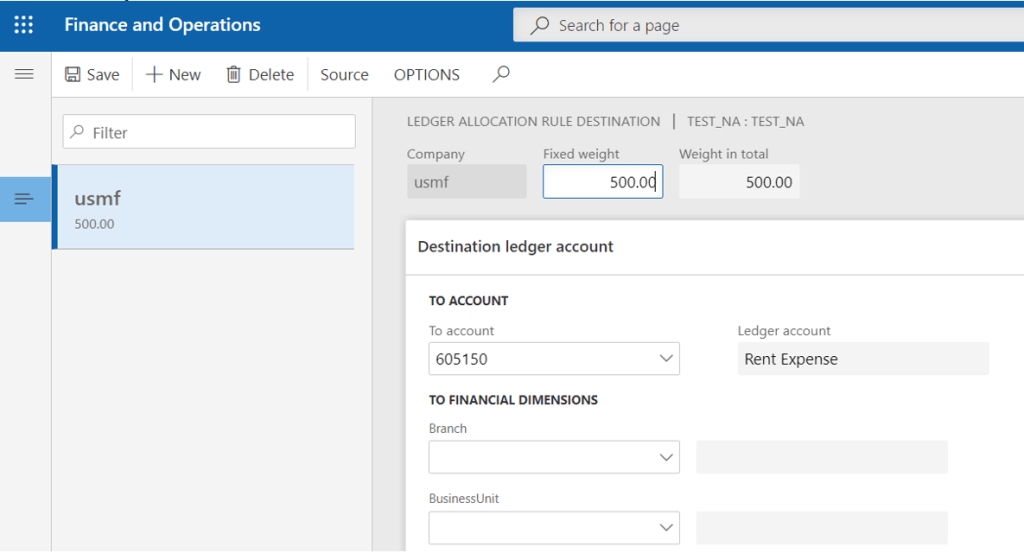Click the Company field usmf
This screenshot has width=1024, height=553.
(466, 182)
